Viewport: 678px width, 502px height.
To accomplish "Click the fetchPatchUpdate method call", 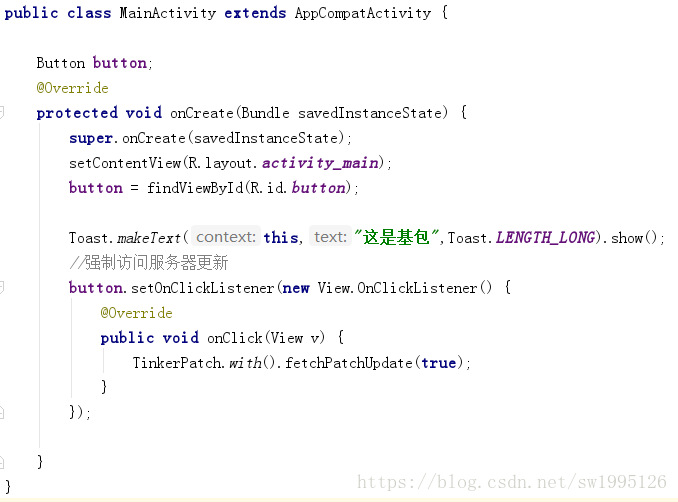I will coord(349,363).
